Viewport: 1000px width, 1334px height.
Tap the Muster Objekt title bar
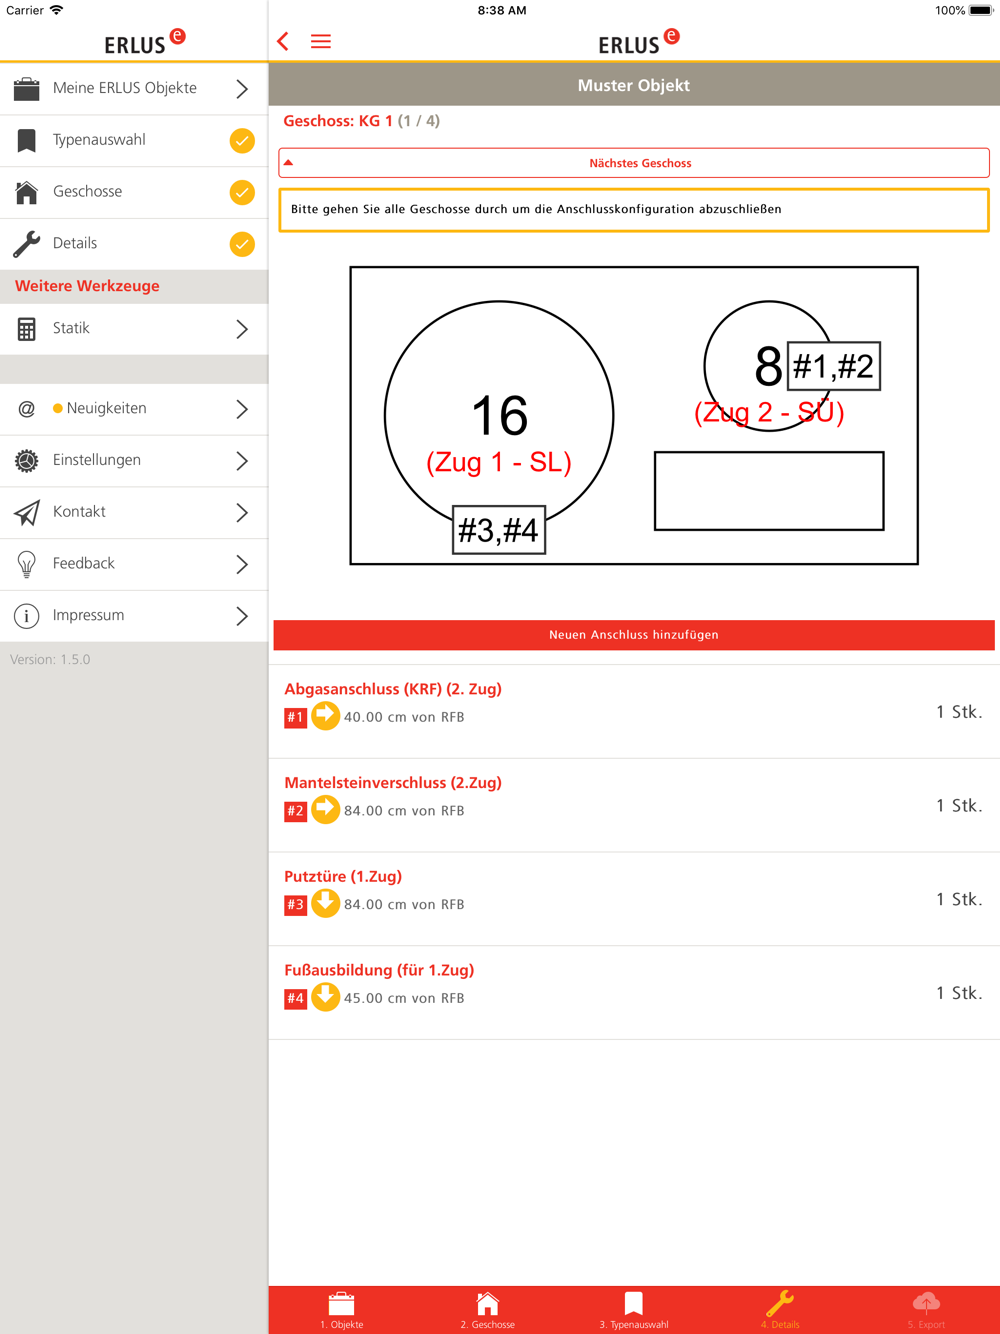[x=634, y=85]
